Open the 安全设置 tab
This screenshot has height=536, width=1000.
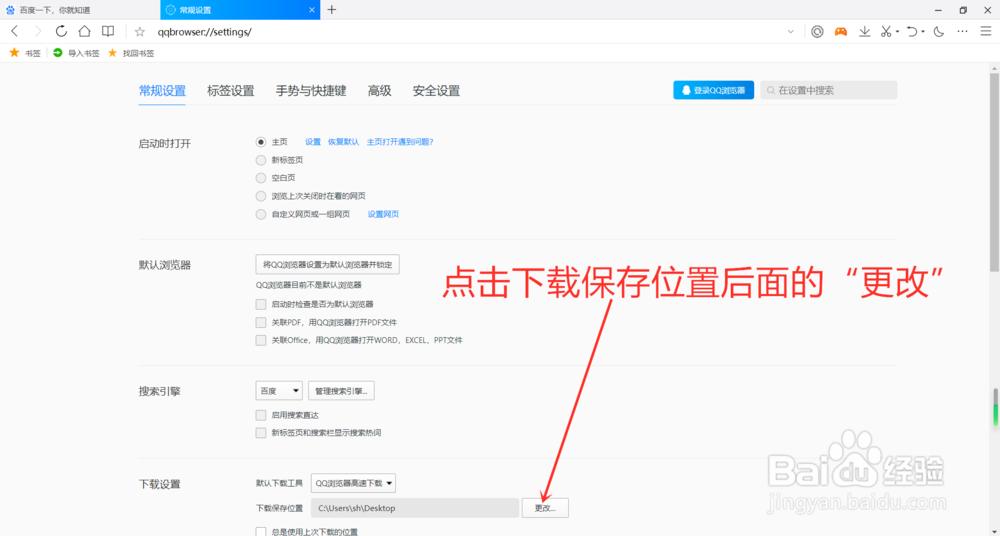click(x=436, y=91)
